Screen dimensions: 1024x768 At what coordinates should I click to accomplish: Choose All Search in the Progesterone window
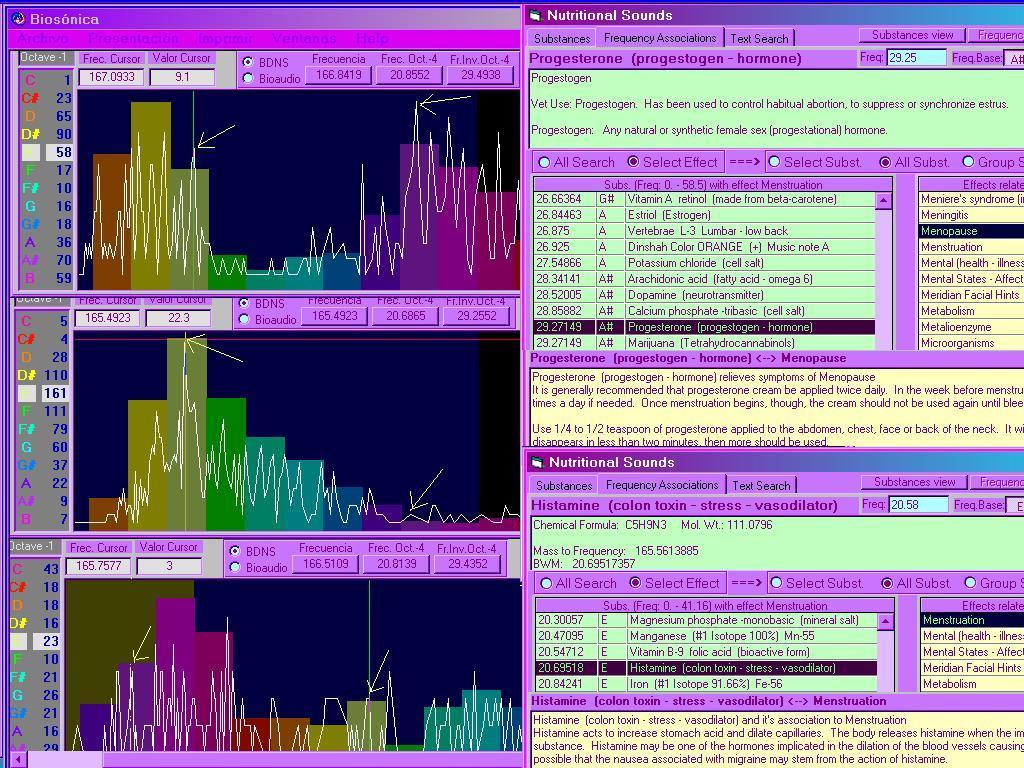click(545, 162)
